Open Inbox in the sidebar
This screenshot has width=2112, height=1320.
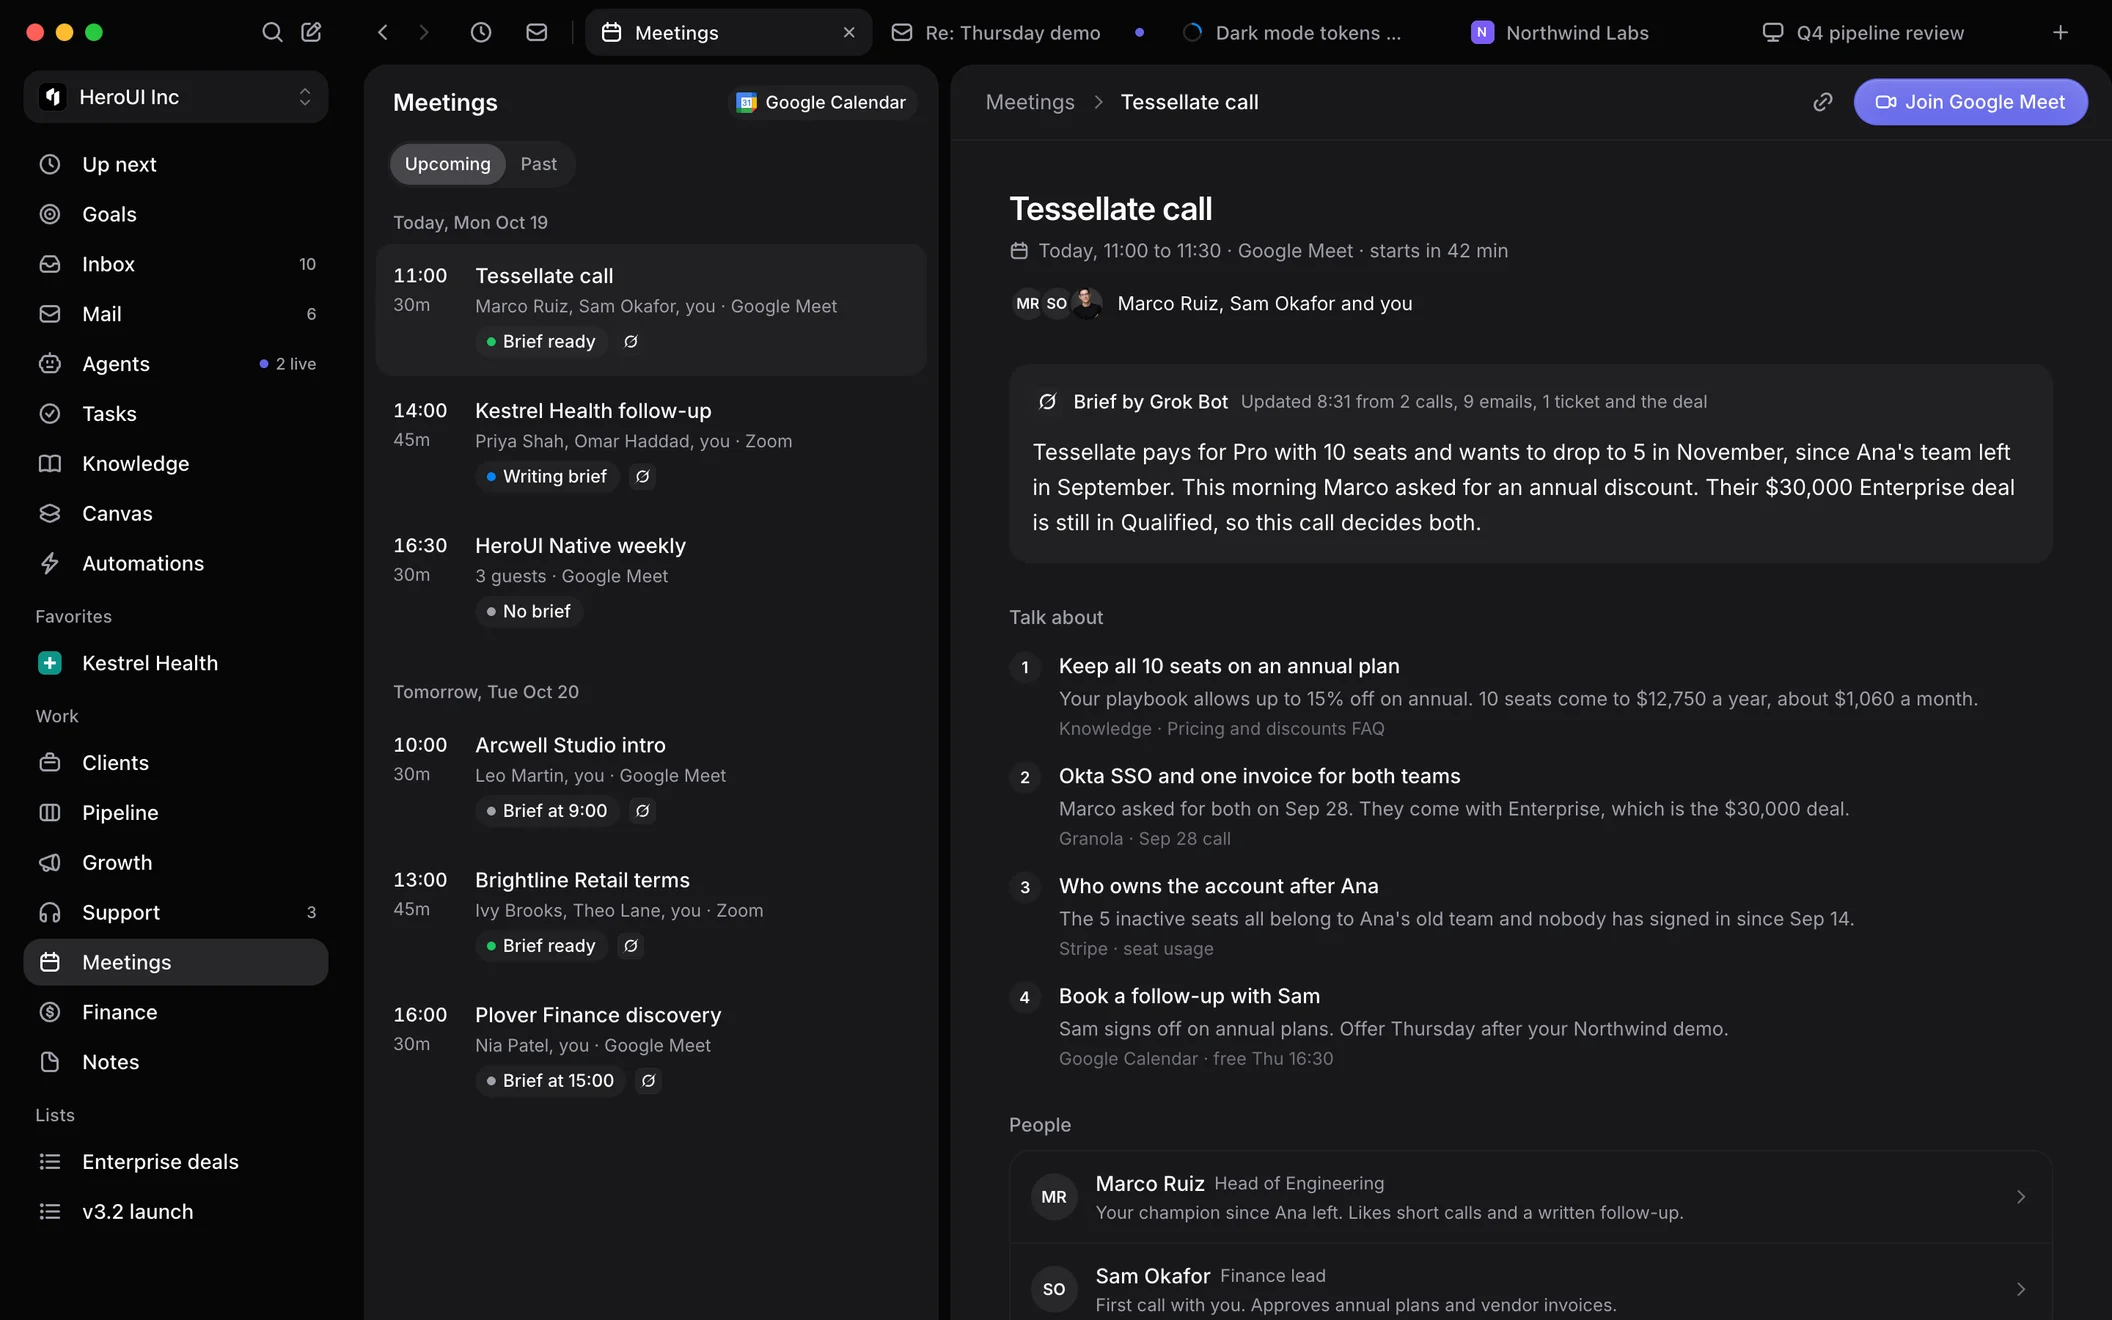pos(176,264)
